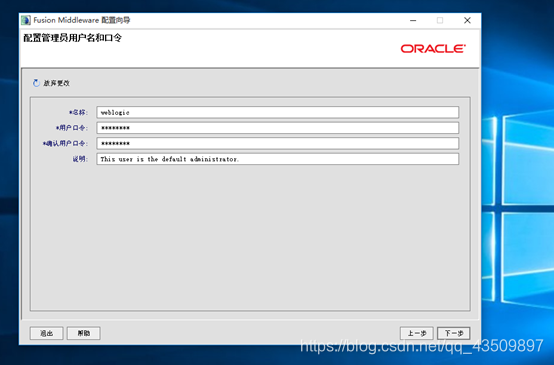Click the Fusion Middleware wizard title bar icon

[x=26, y=20]
